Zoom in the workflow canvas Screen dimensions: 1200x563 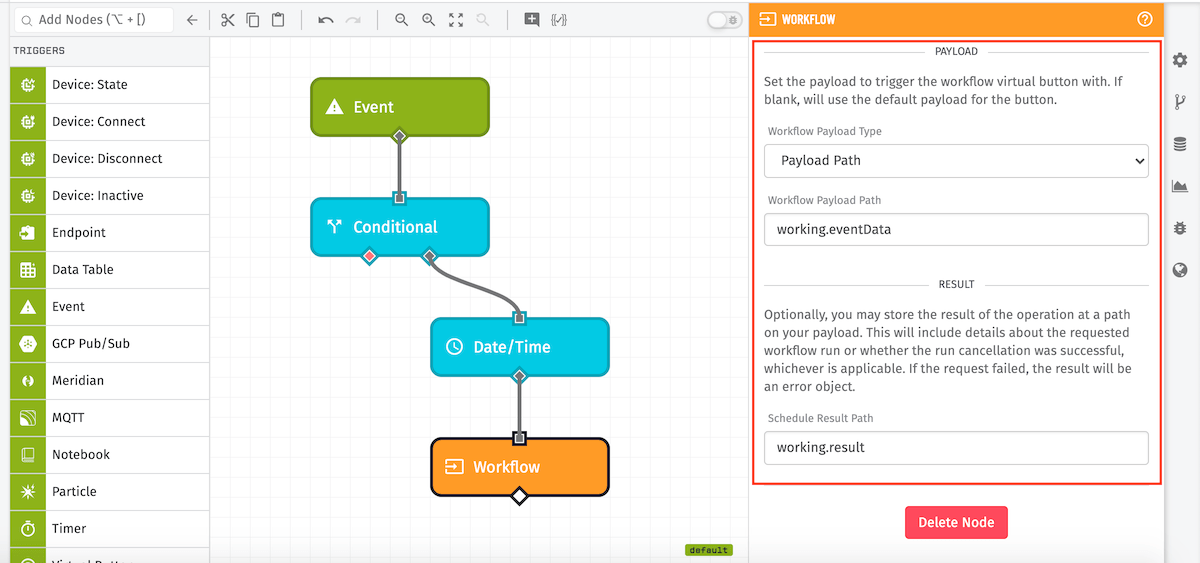[x=429, y=20]
